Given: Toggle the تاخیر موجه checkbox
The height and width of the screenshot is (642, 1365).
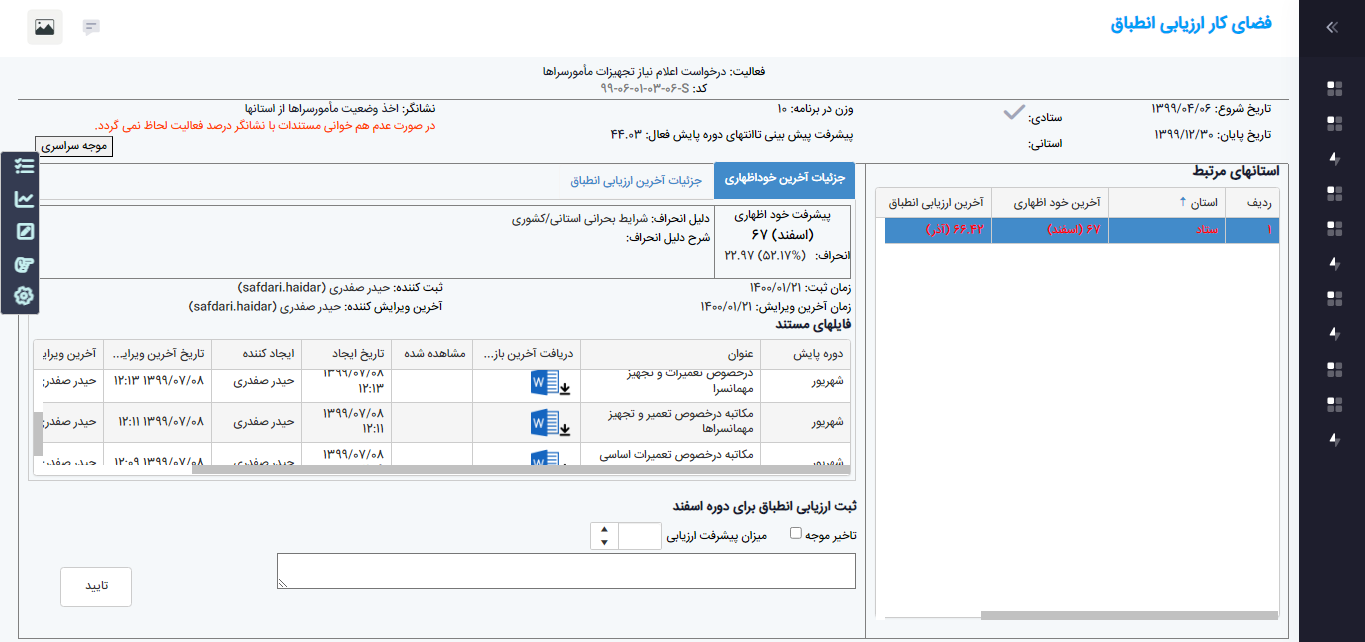Looking at the screenshot, I should tap(796, 534).
